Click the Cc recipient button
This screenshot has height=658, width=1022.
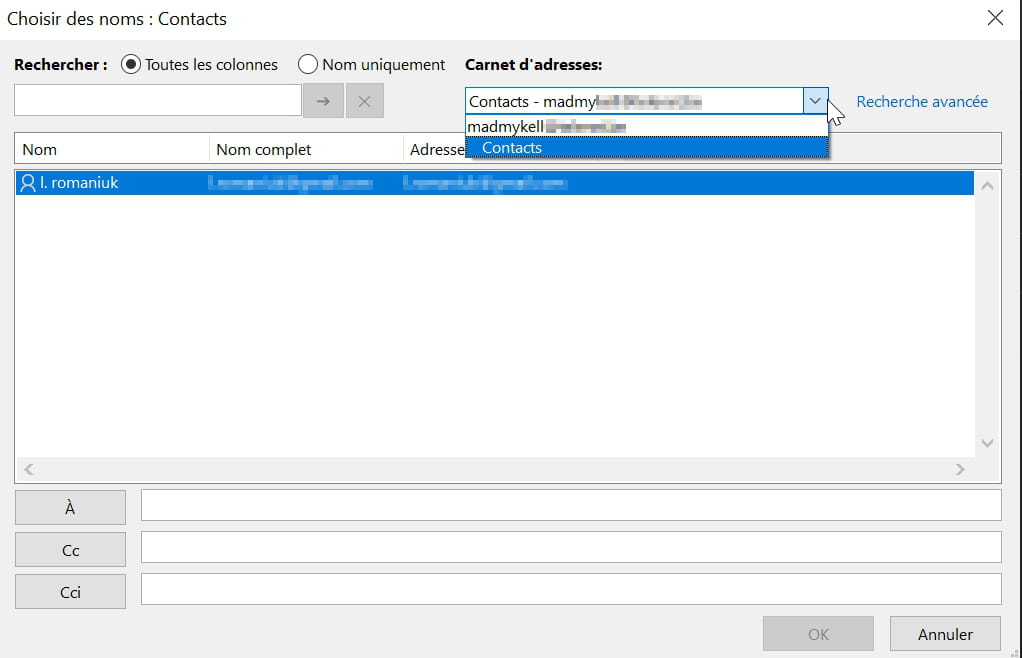coord(70,550)
